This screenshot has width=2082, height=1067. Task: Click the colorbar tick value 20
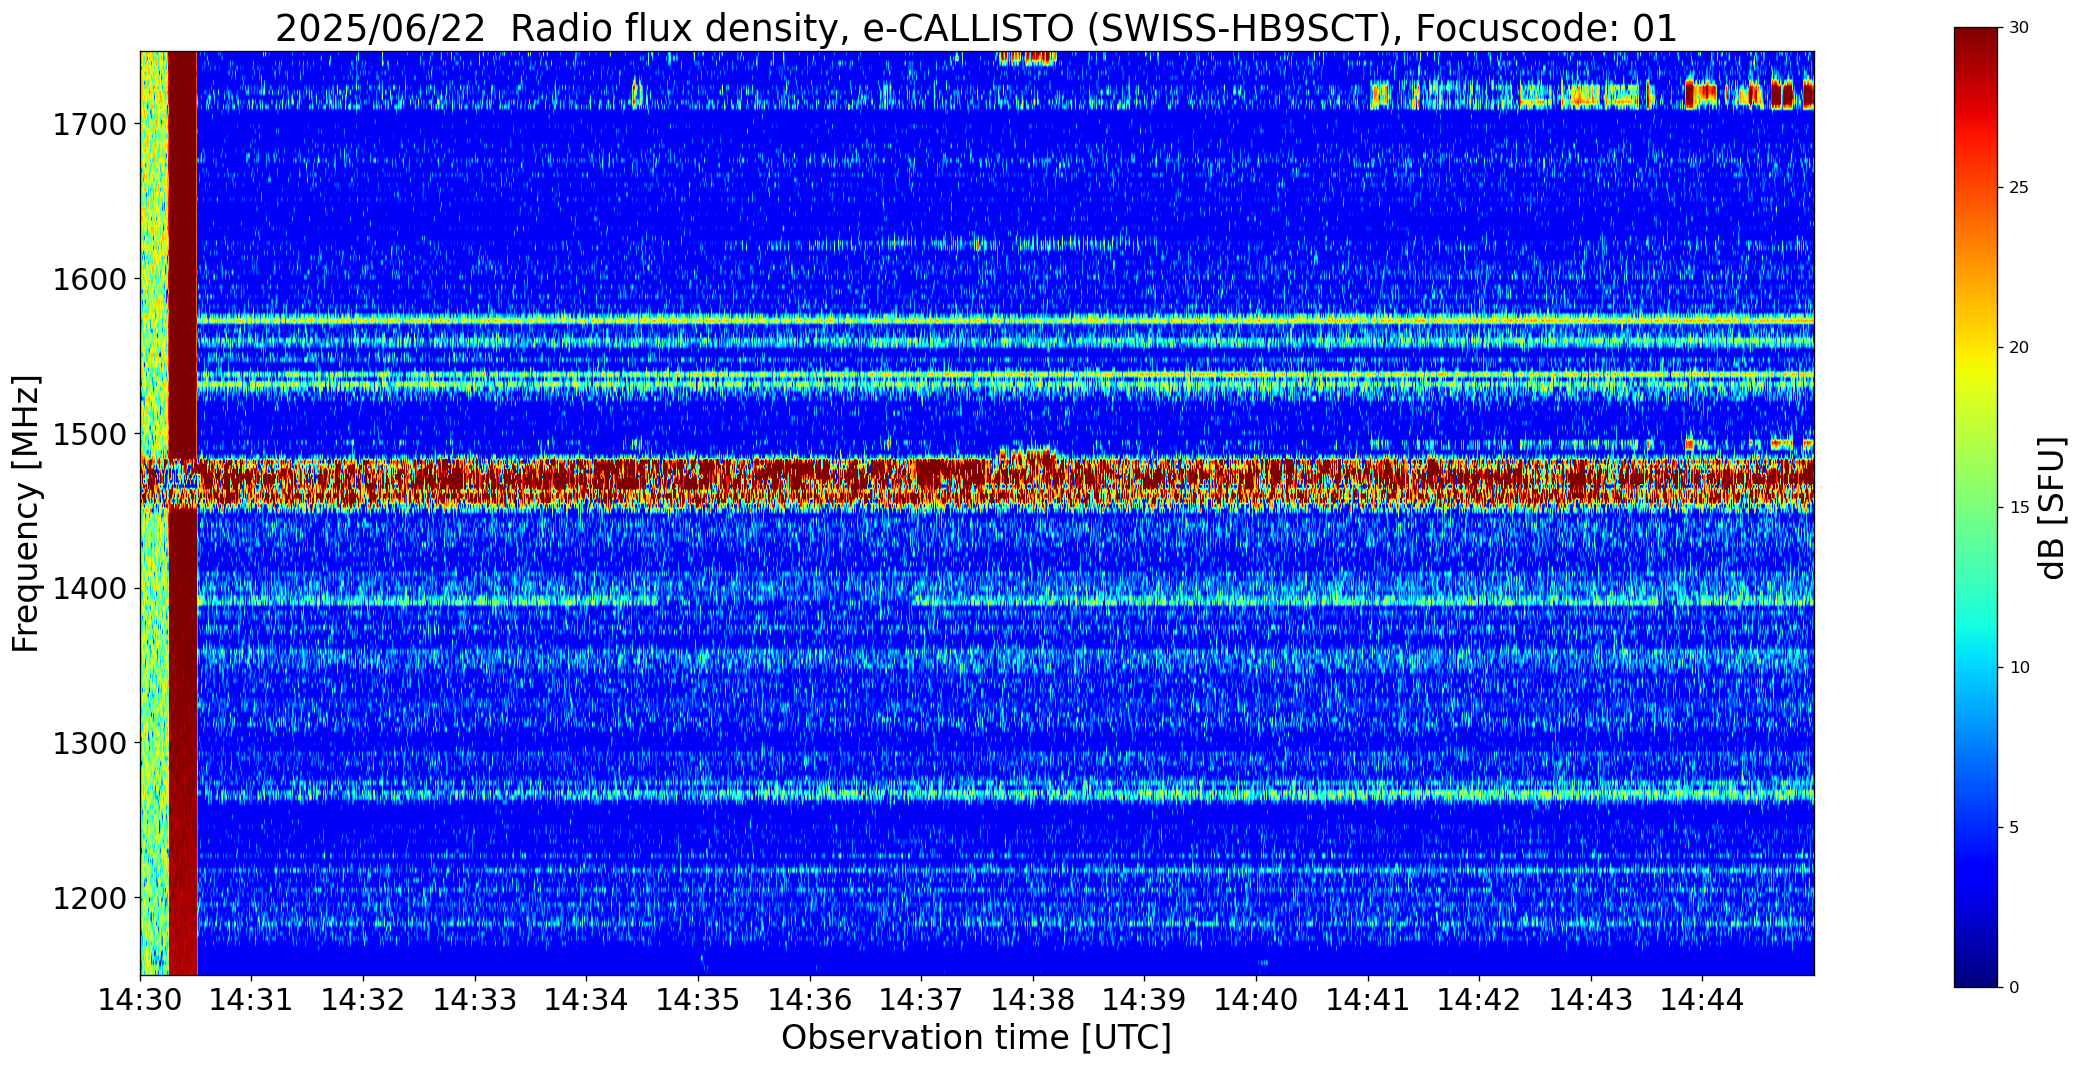(2019, 348)
